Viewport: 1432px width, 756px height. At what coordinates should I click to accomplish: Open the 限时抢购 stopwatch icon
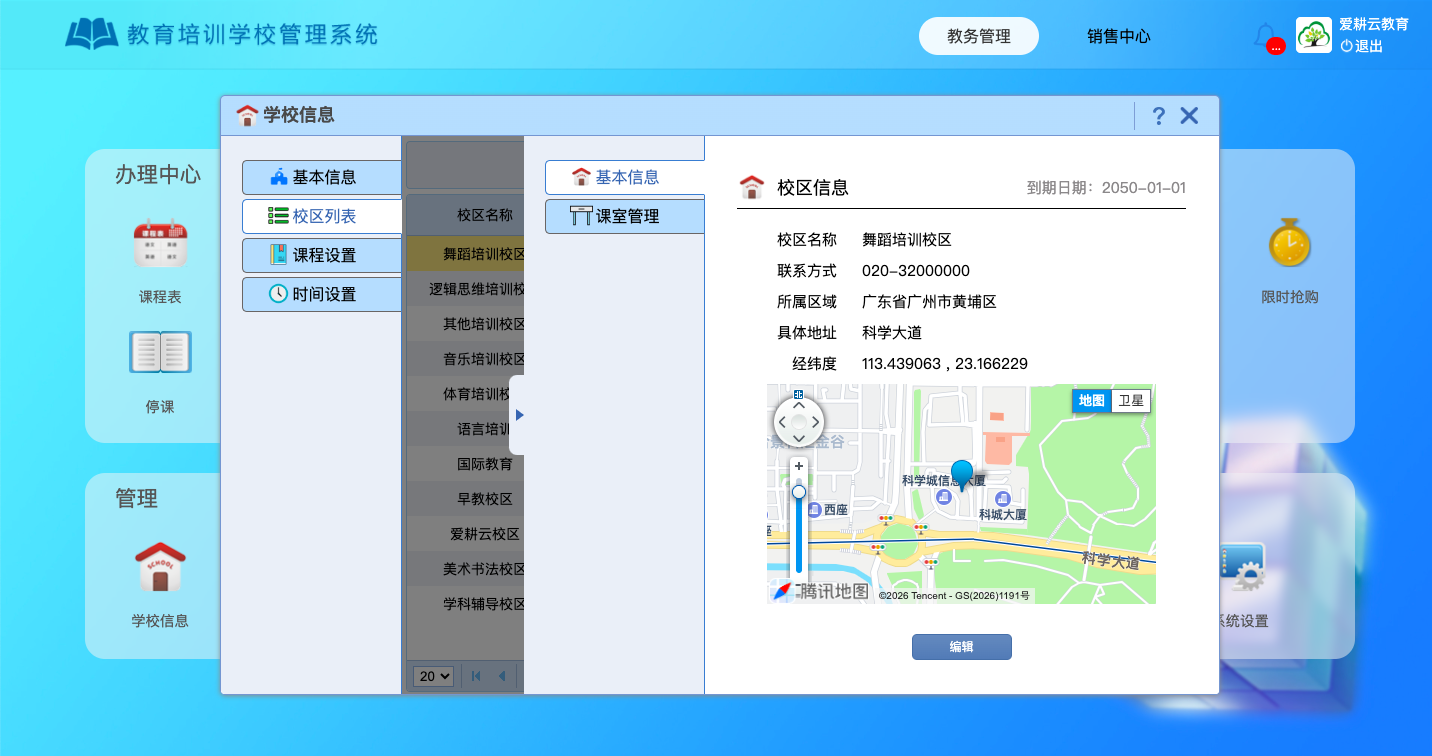coord(1289,243)
